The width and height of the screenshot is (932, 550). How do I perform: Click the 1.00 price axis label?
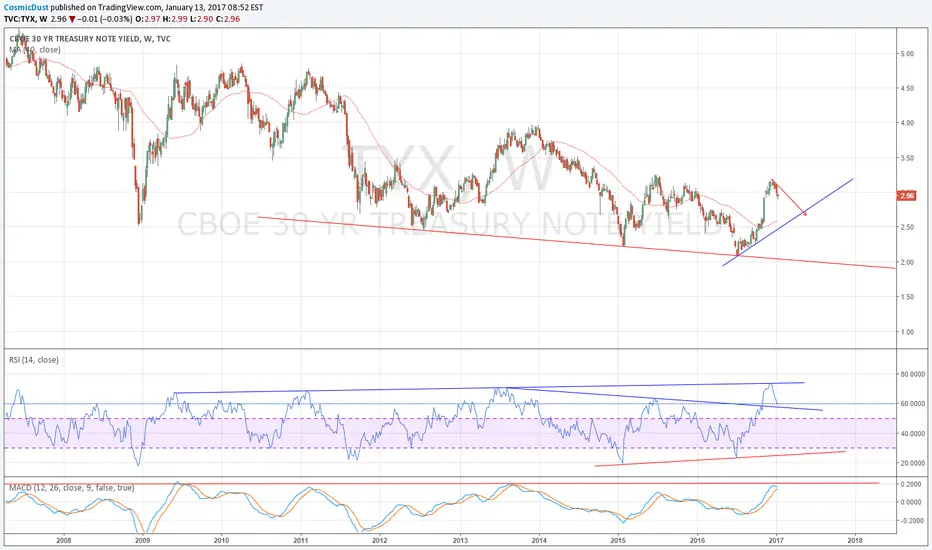(907, 332)
